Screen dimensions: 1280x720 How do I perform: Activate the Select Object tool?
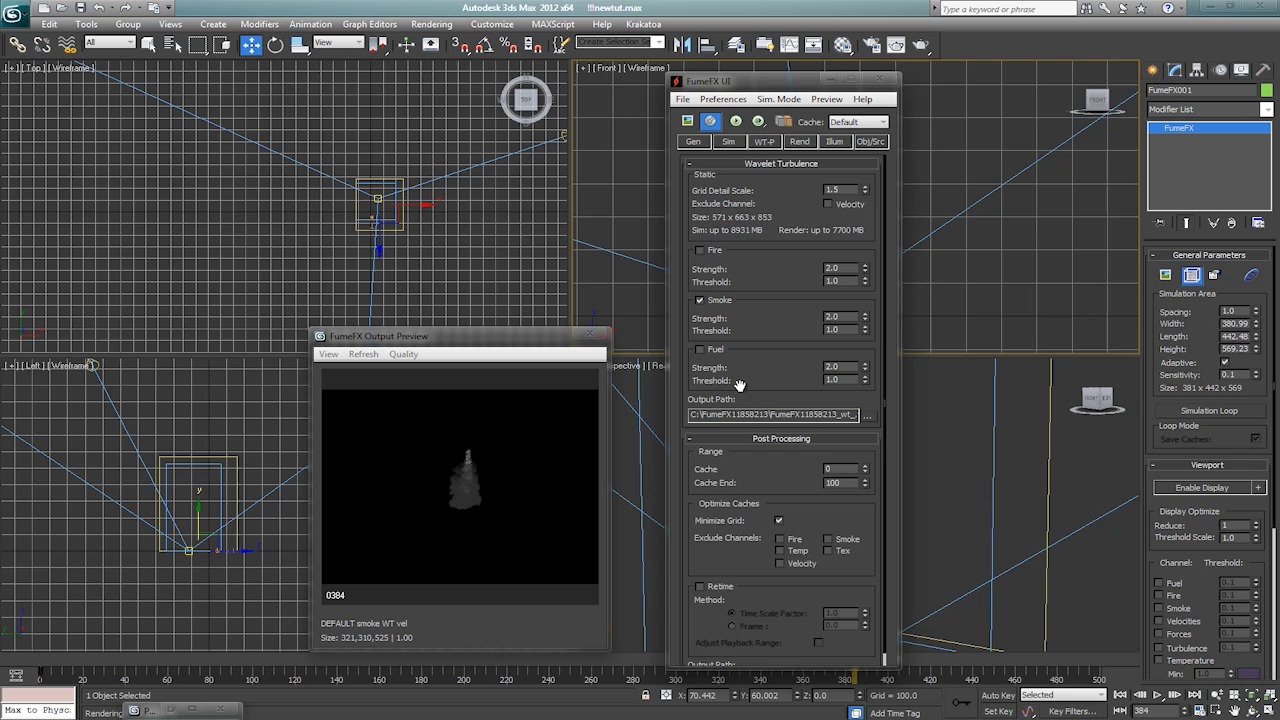point(149,44)
